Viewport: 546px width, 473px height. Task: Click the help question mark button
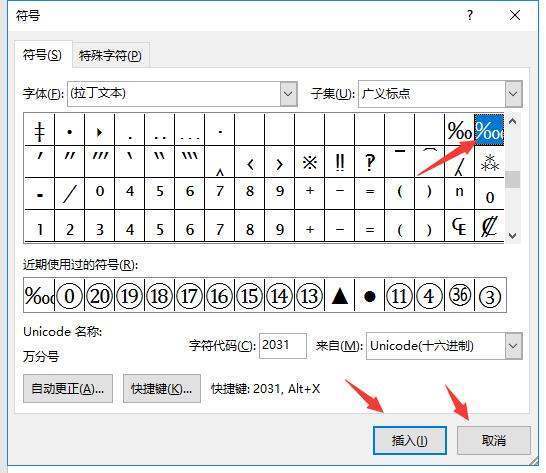click(x=470, y=15)
